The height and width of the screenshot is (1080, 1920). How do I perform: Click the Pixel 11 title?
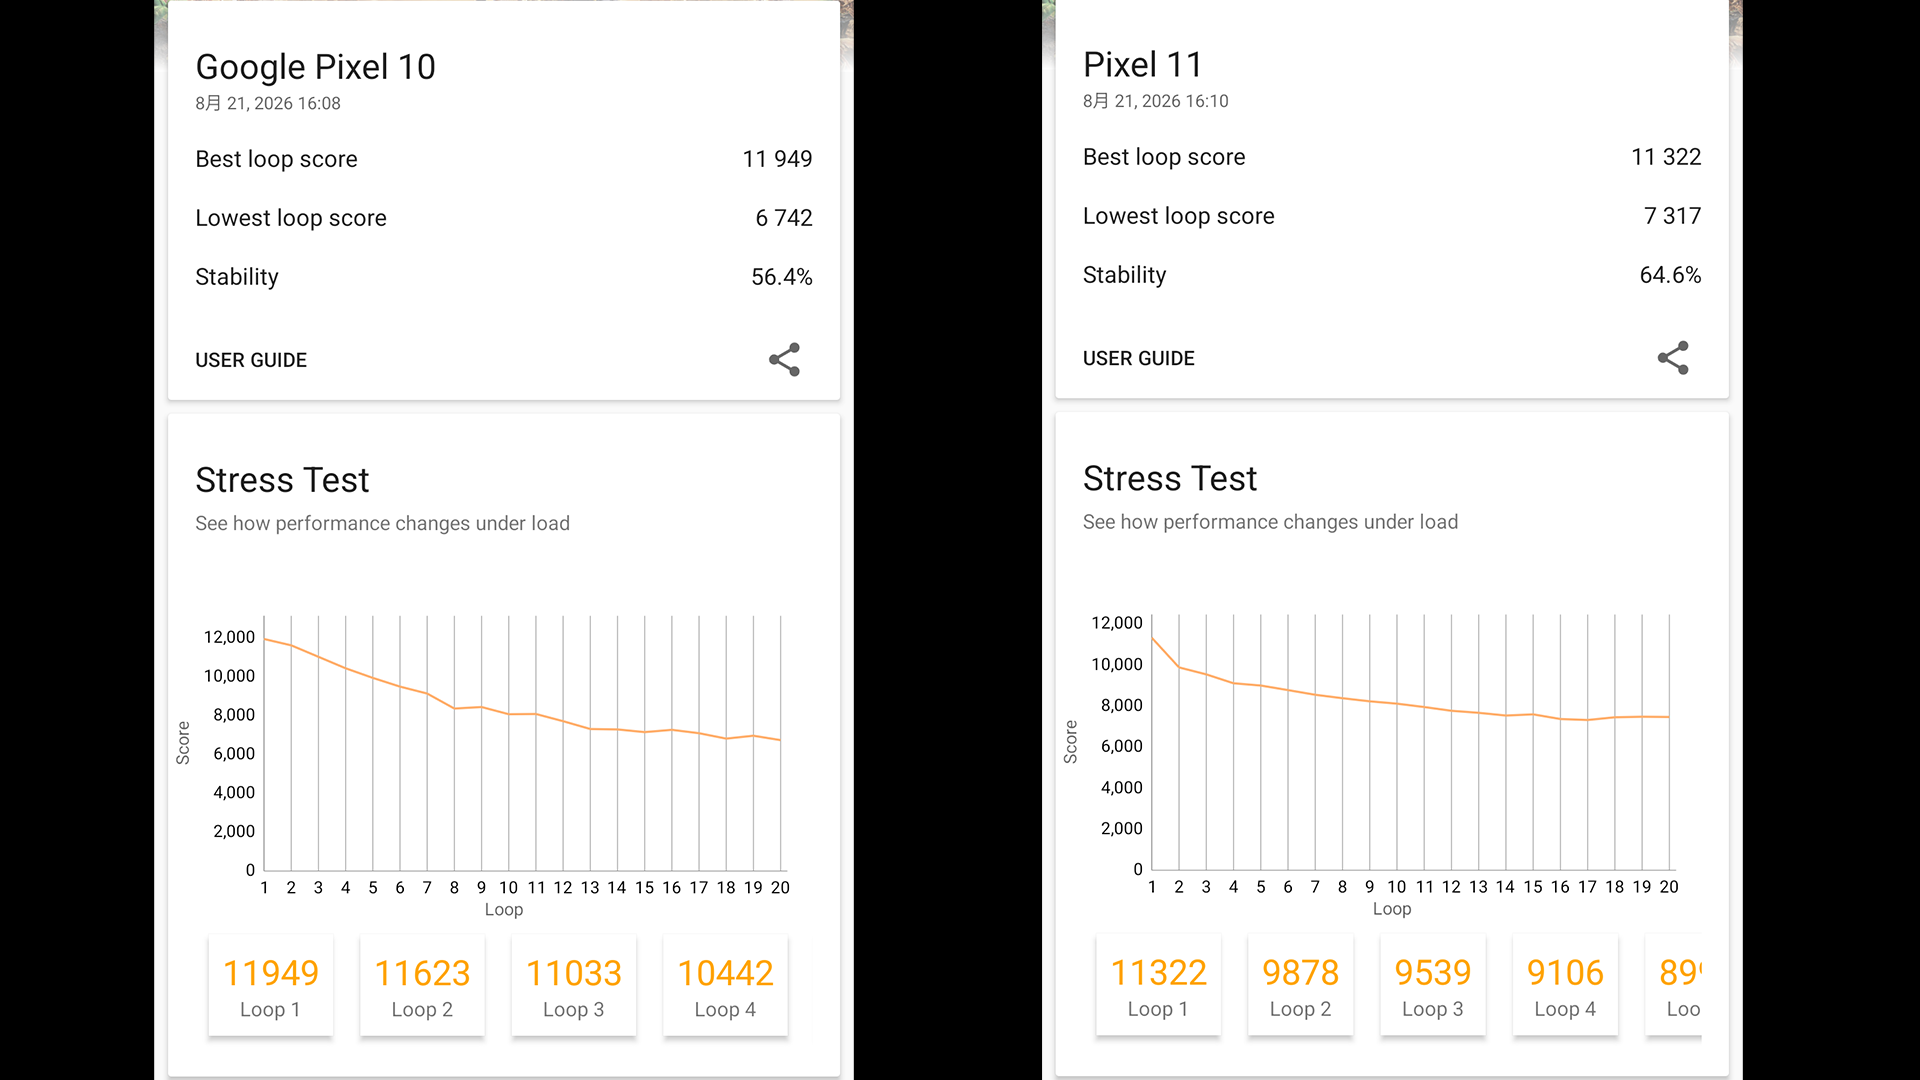(x=1142, y=65)
